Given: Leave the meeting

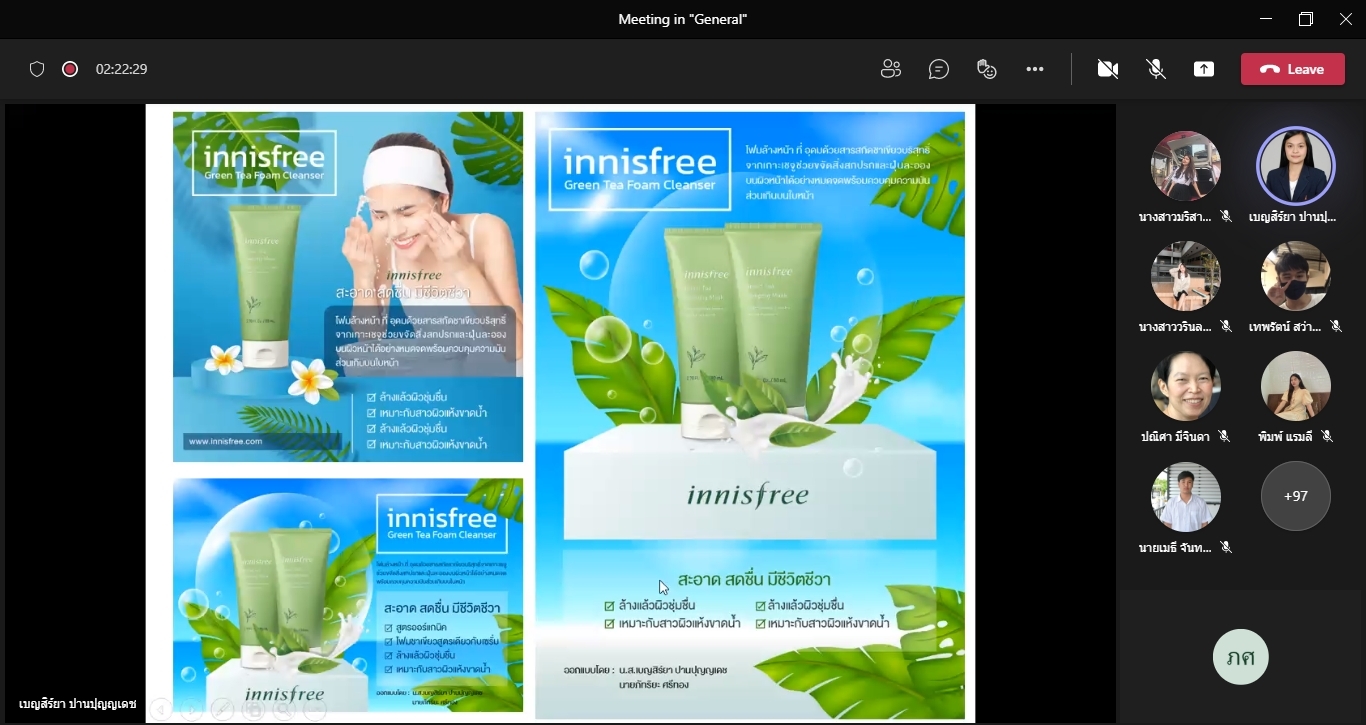Looking at the screenshot, I should tap(1292, 69).
